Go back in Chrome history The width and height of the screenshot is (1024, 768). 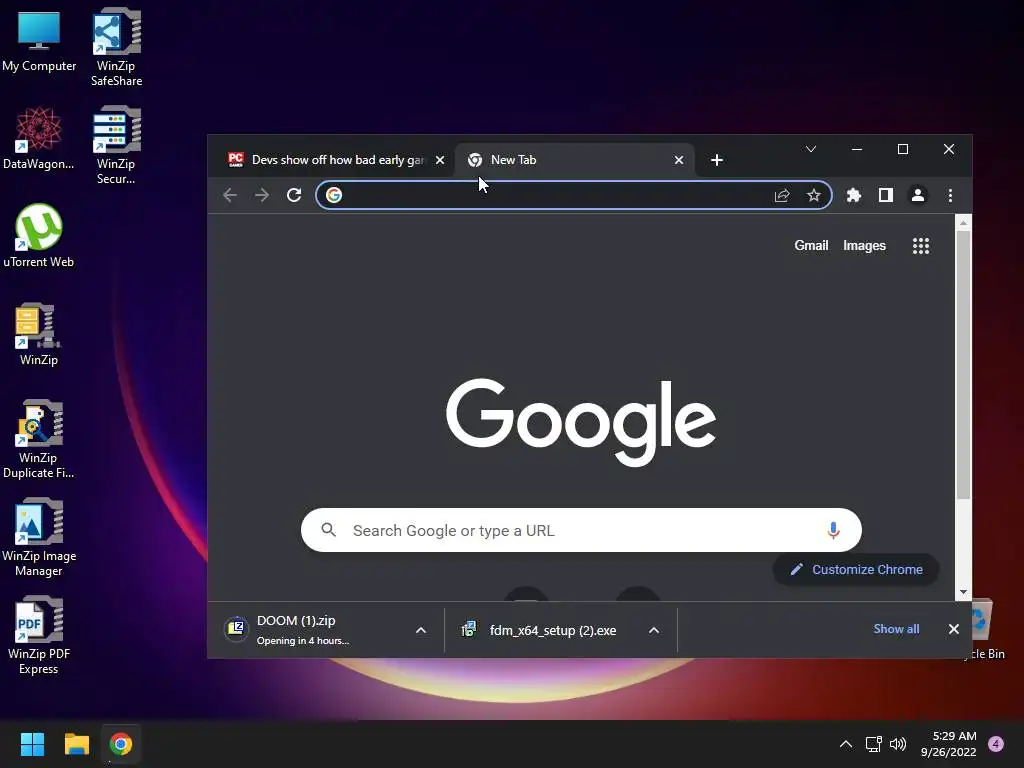229,195
